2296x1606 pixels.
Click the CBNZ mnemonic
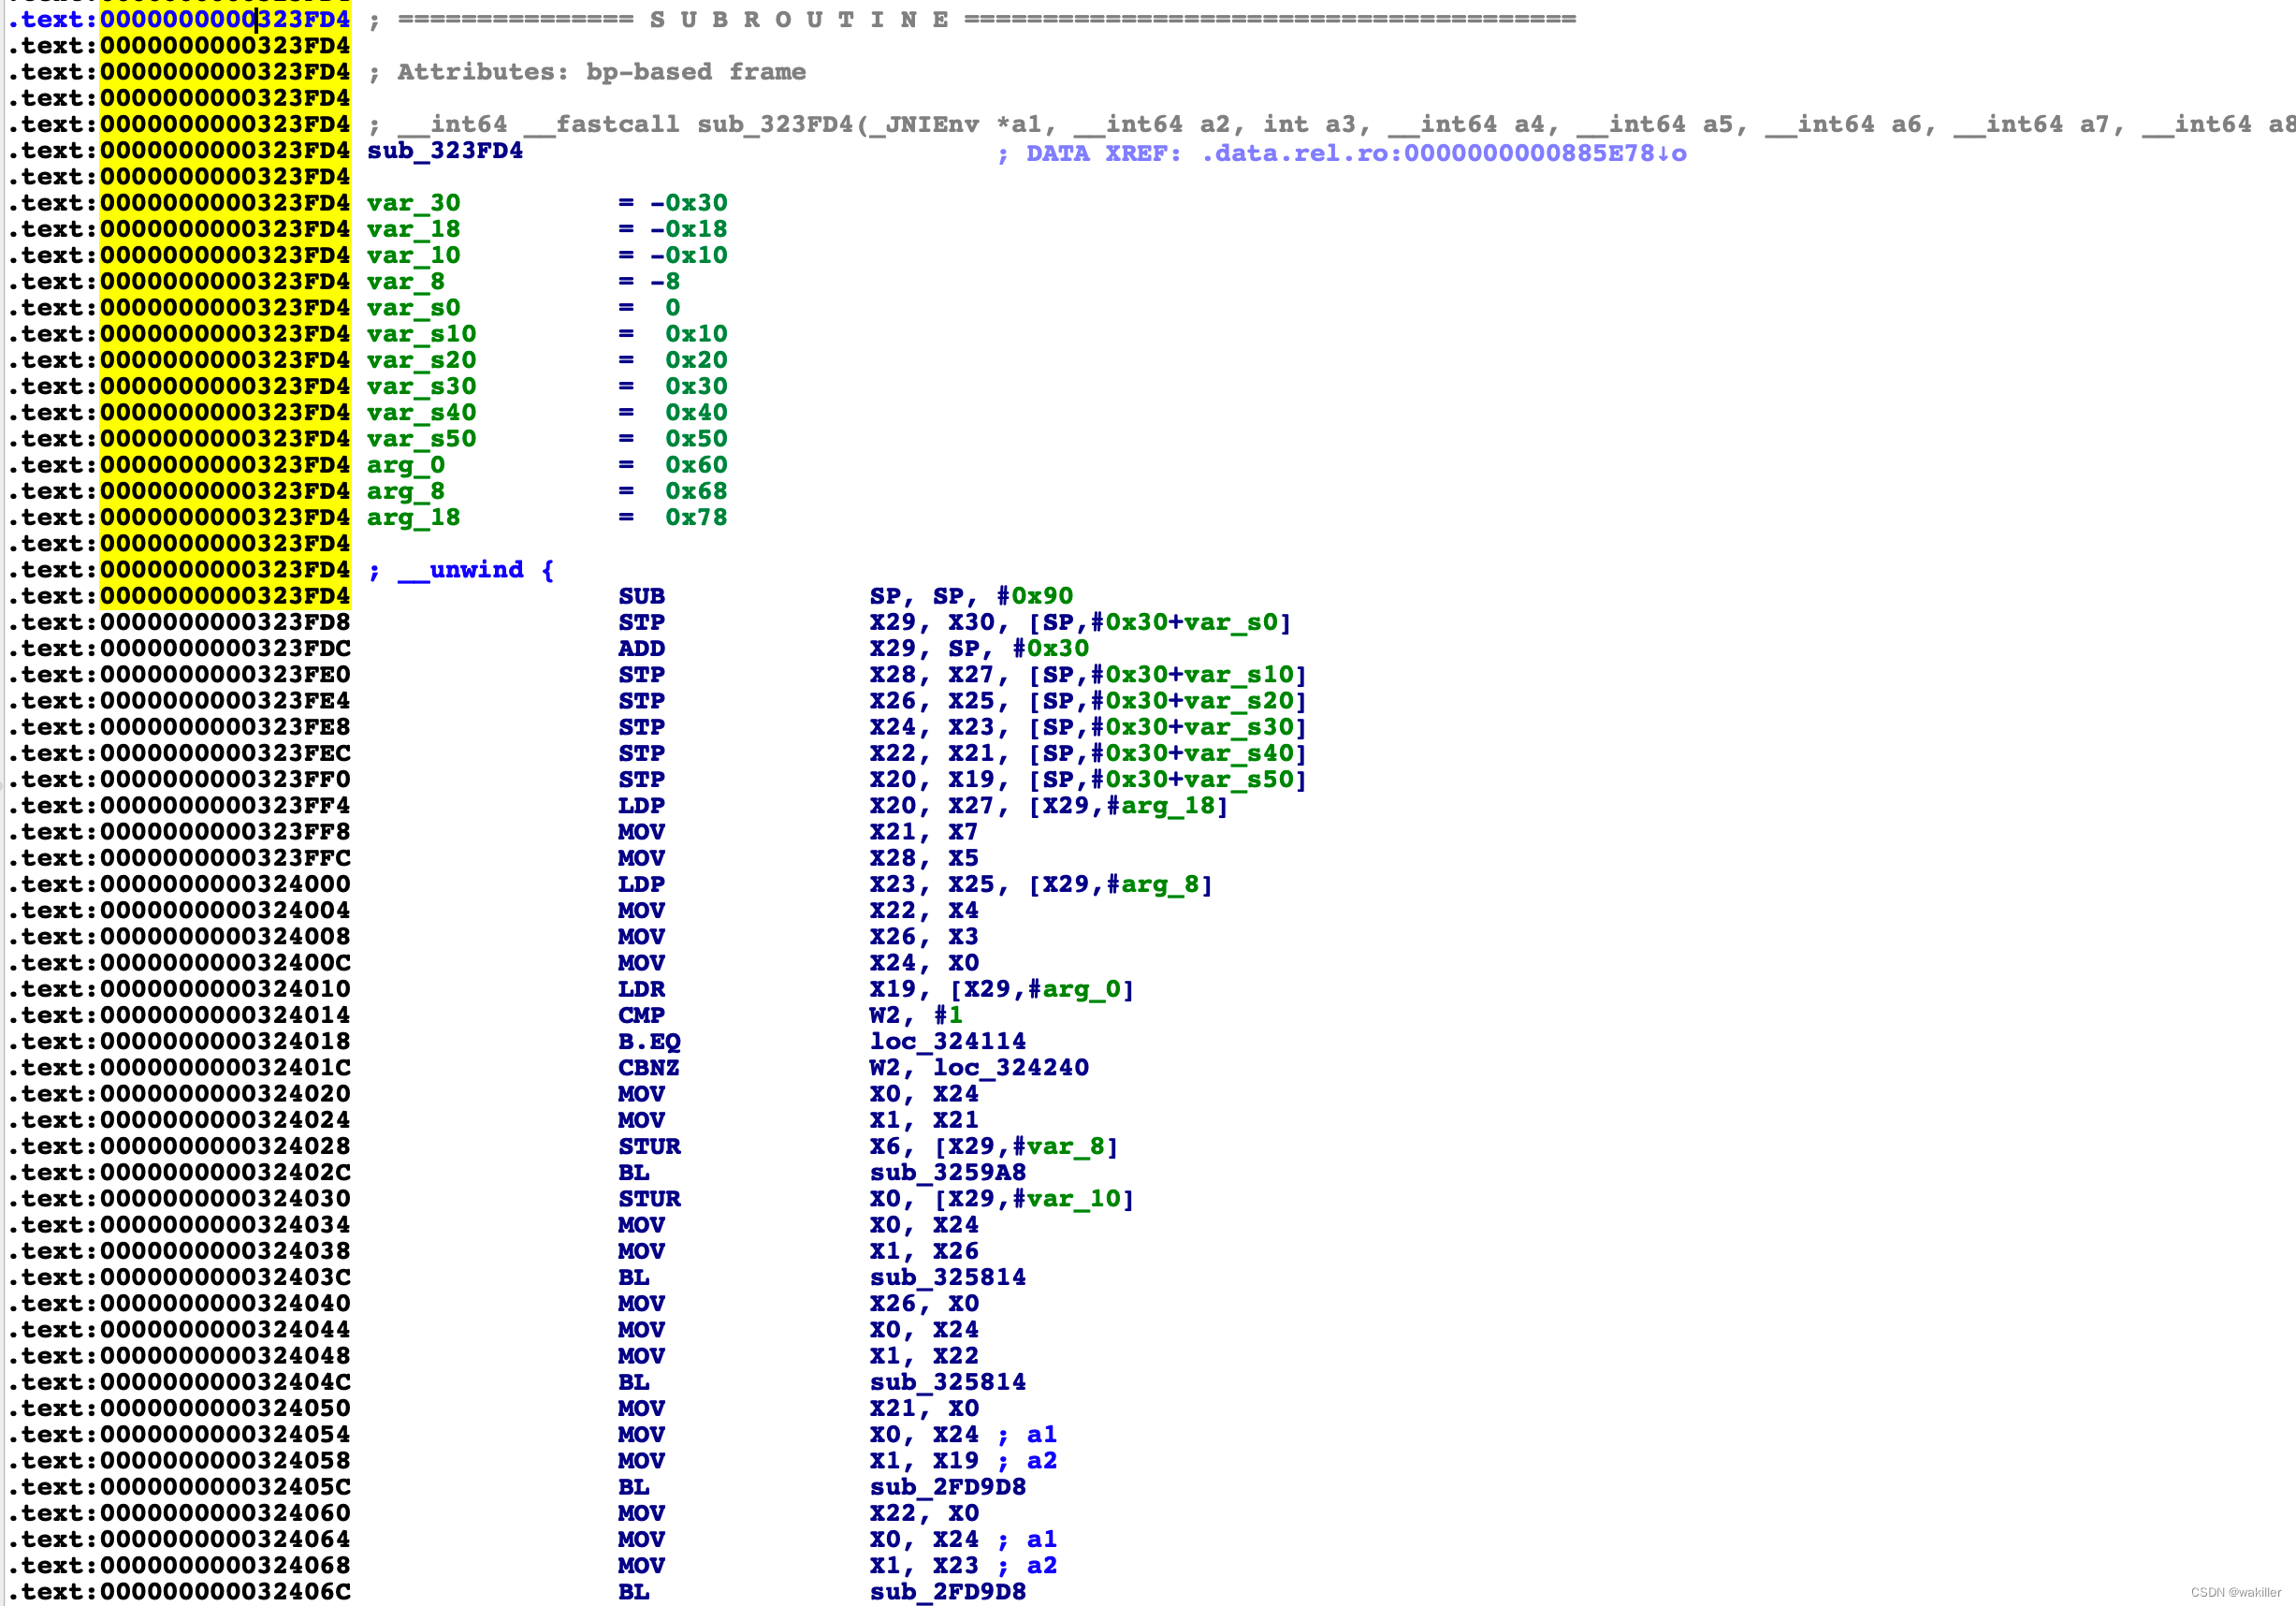[649, 1067]
